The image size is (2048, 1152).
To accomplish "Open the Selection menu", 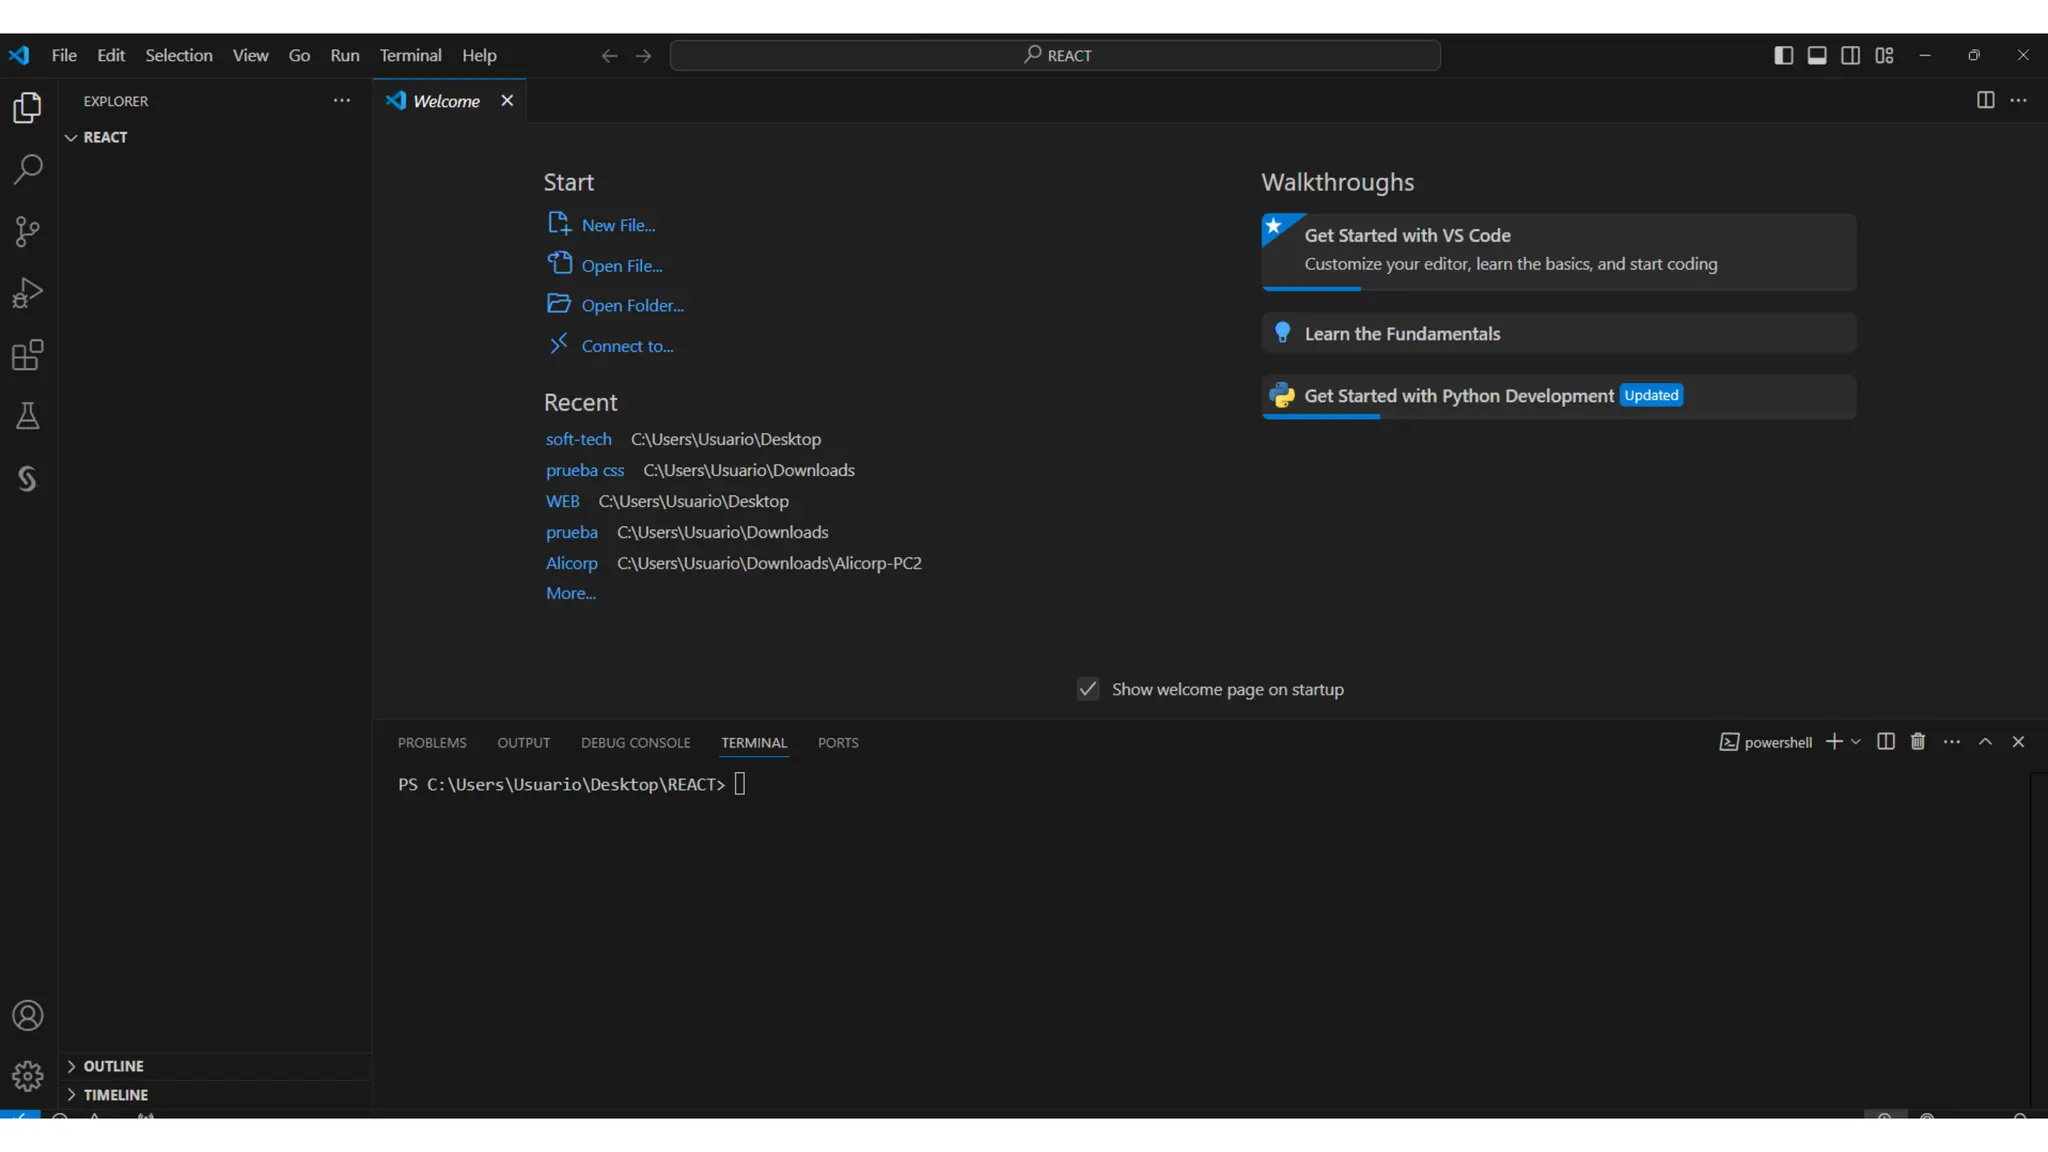I will (x=179, y=56).
